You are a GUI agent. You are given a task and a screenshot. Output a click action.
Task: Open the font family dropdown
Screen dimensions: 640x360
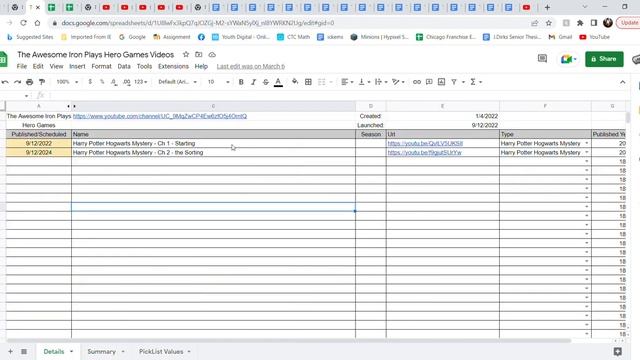[x=178, y=82]
